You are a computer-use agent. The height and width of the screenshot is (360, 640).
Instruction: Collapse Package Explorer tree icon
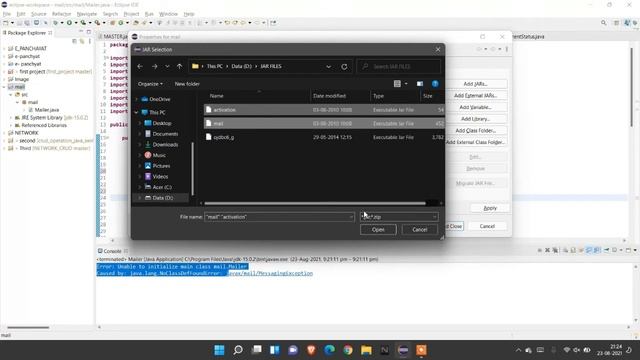coord(74,41)
